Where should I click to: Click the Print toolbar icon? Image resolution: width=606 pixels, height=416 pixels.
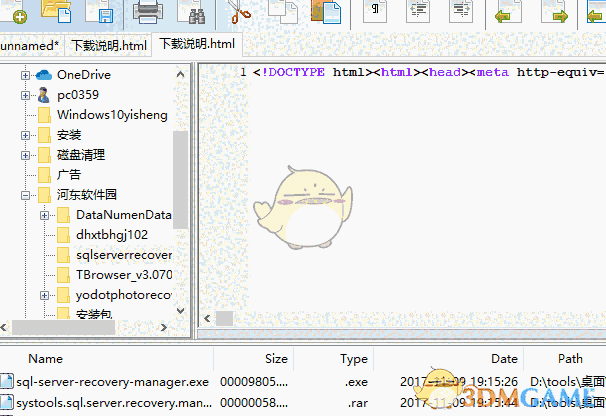(147, 12)
